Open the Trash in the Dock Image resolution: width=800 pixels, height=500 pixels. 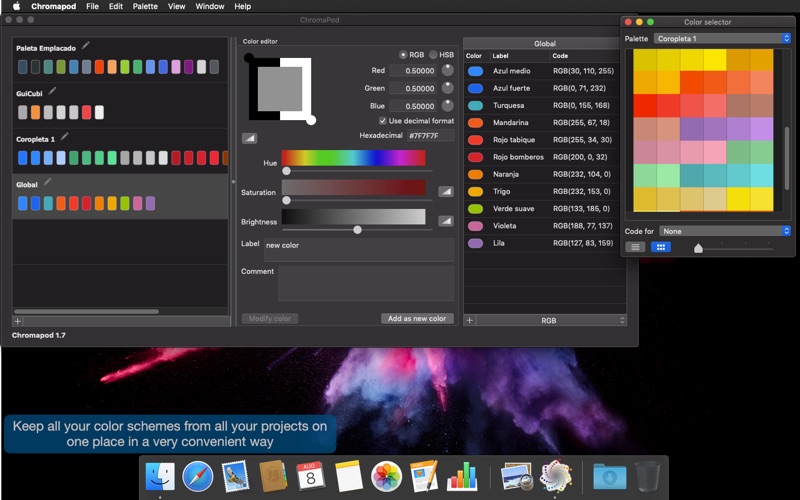point(647,477)
